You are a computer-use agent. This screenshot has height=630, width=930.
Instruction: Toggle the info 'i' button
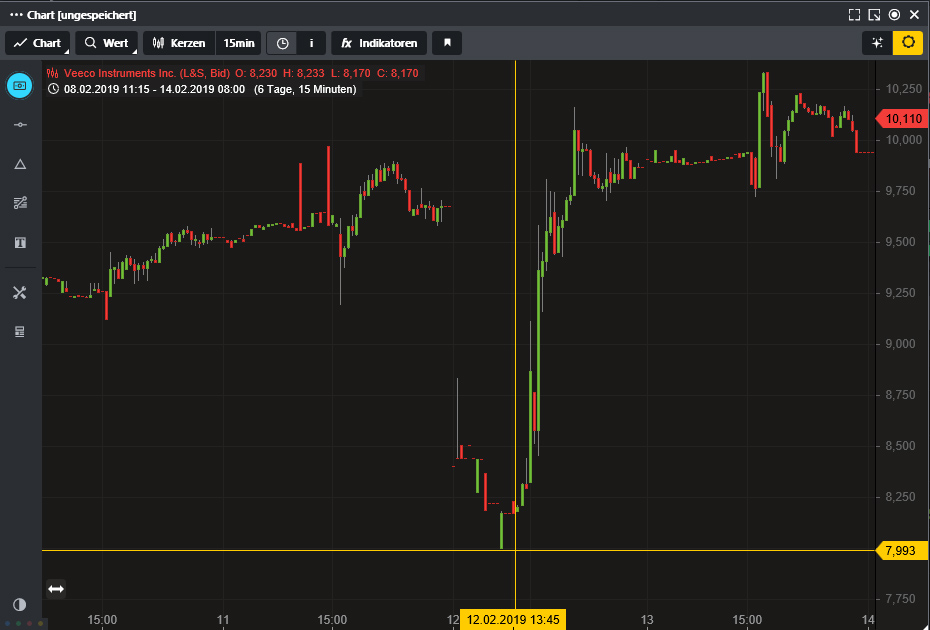(311, 43)
